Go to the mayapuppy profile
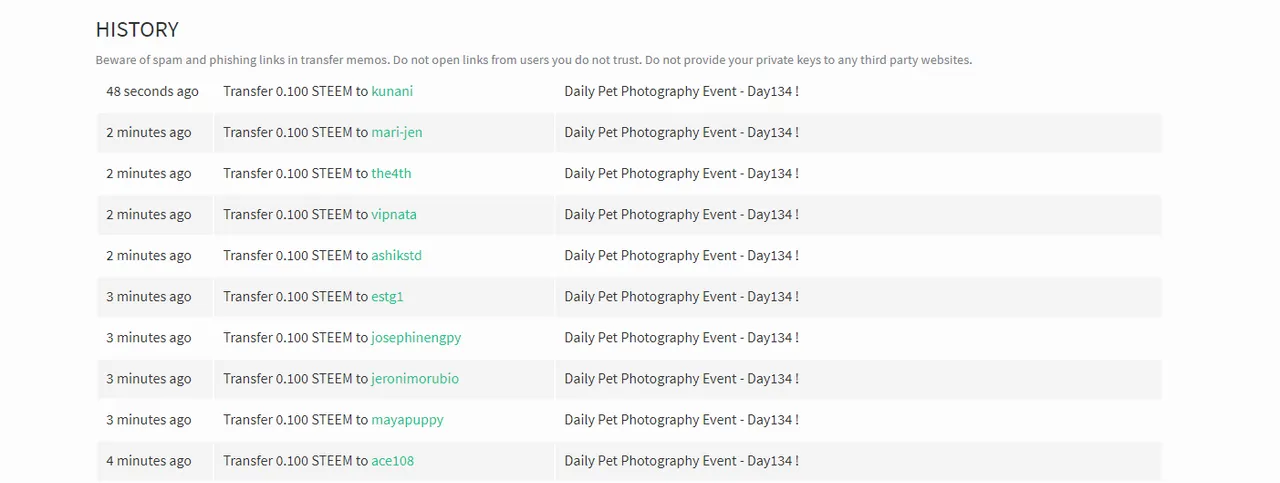 click(x=407, y=419)
